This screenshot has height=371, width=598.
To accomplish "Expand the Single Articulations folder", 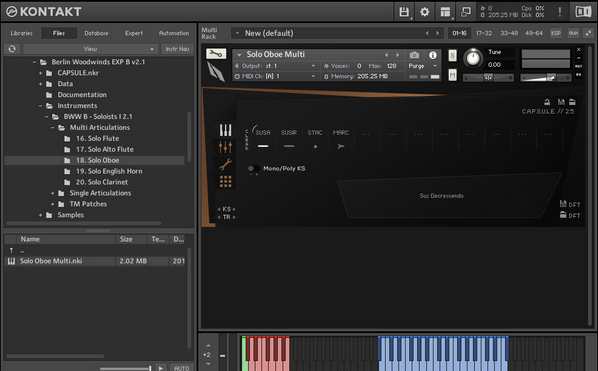I will pyautogui.click(x=53, y=193).
